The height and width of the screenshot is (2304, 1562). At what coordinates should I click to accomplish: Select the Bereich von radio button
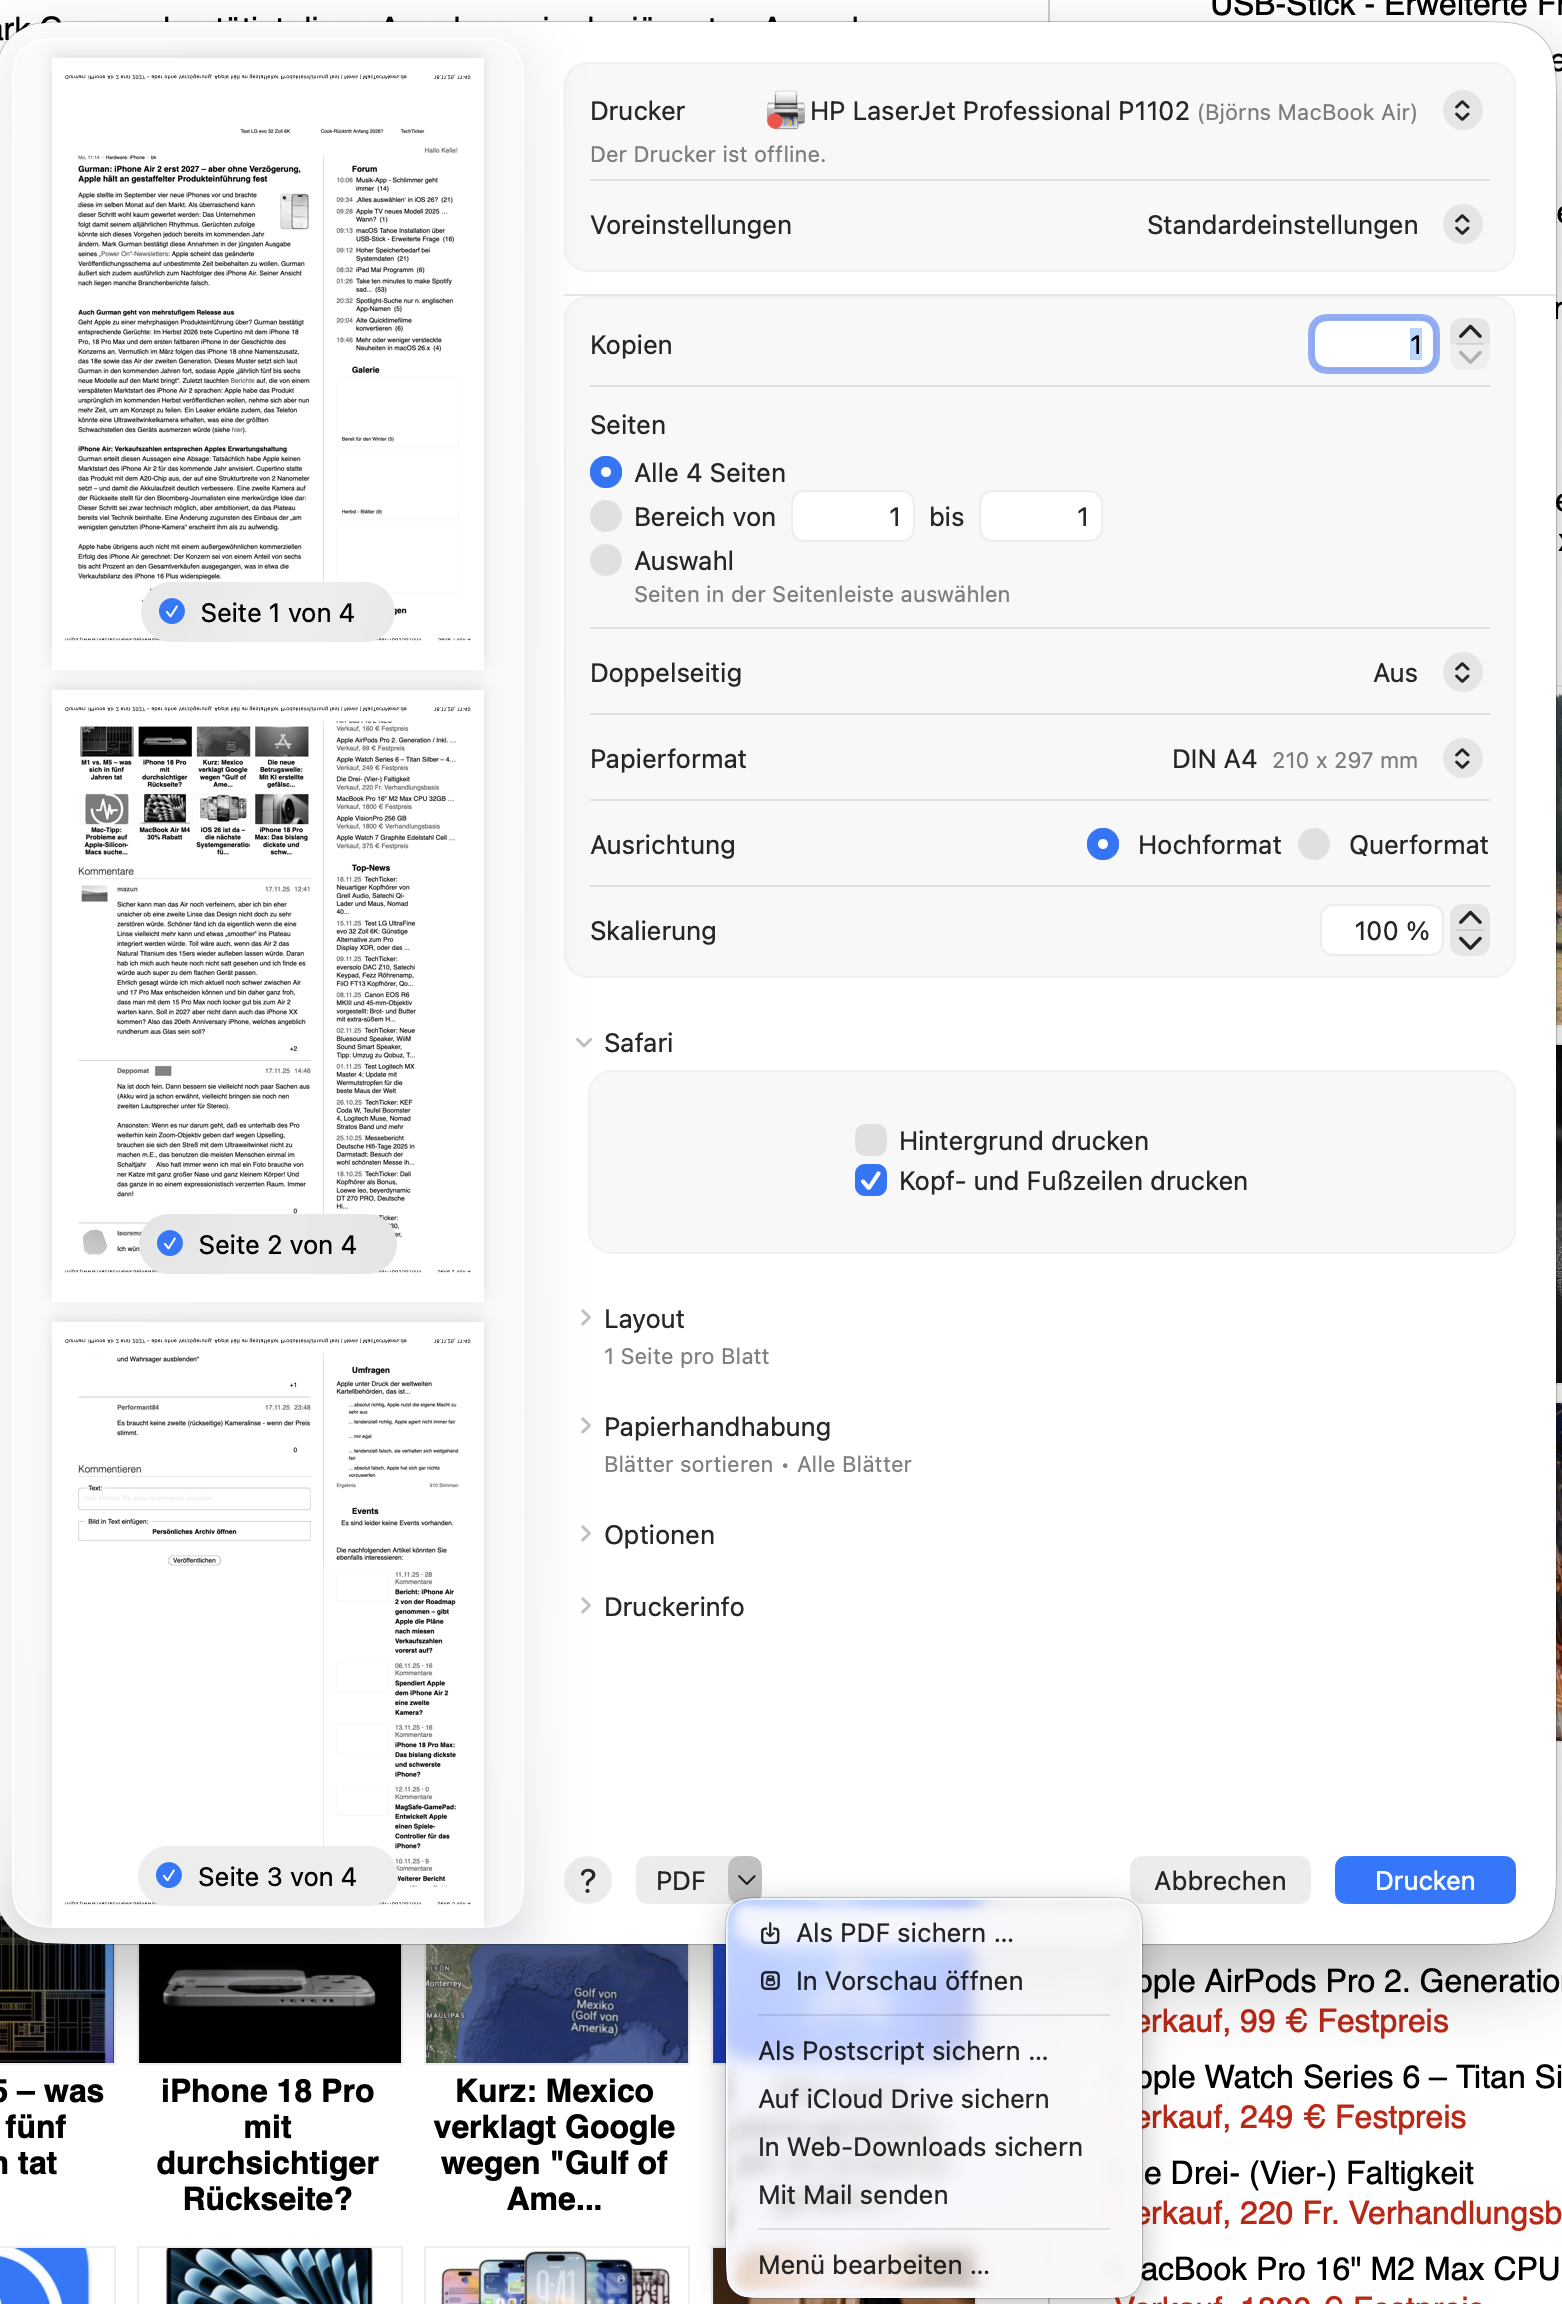pos(606,517)
